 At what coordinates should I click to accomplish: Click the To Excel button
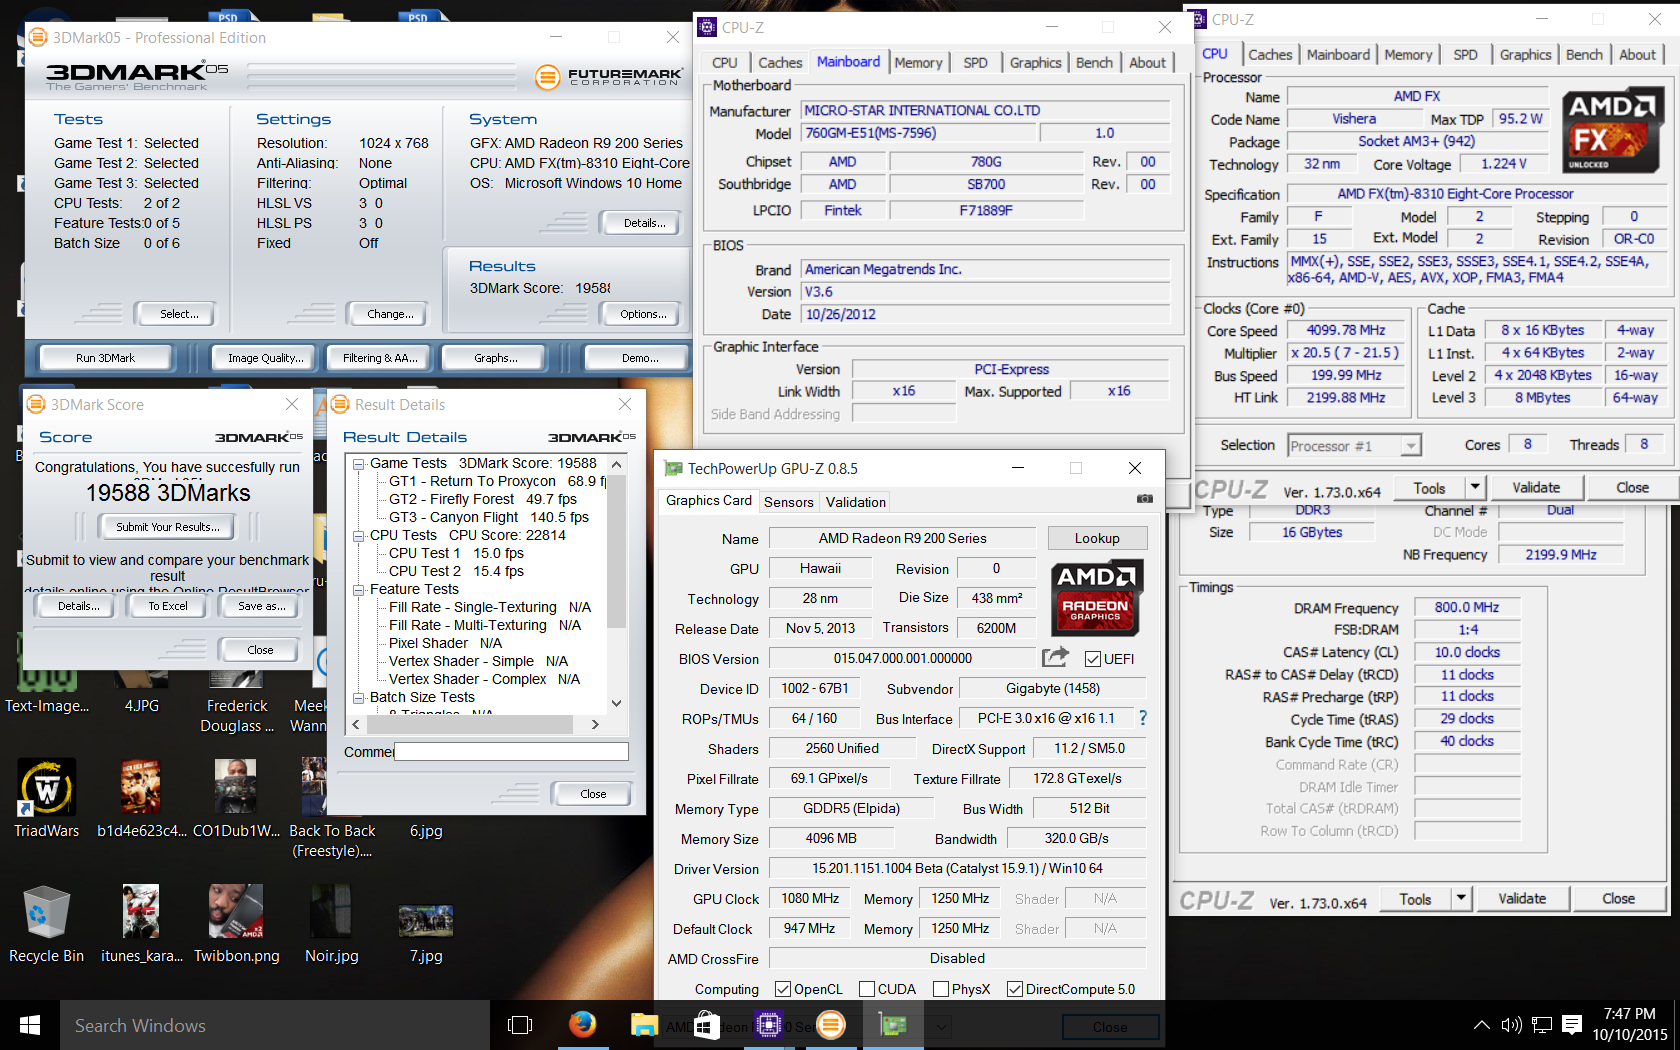[x=168, y=606]
